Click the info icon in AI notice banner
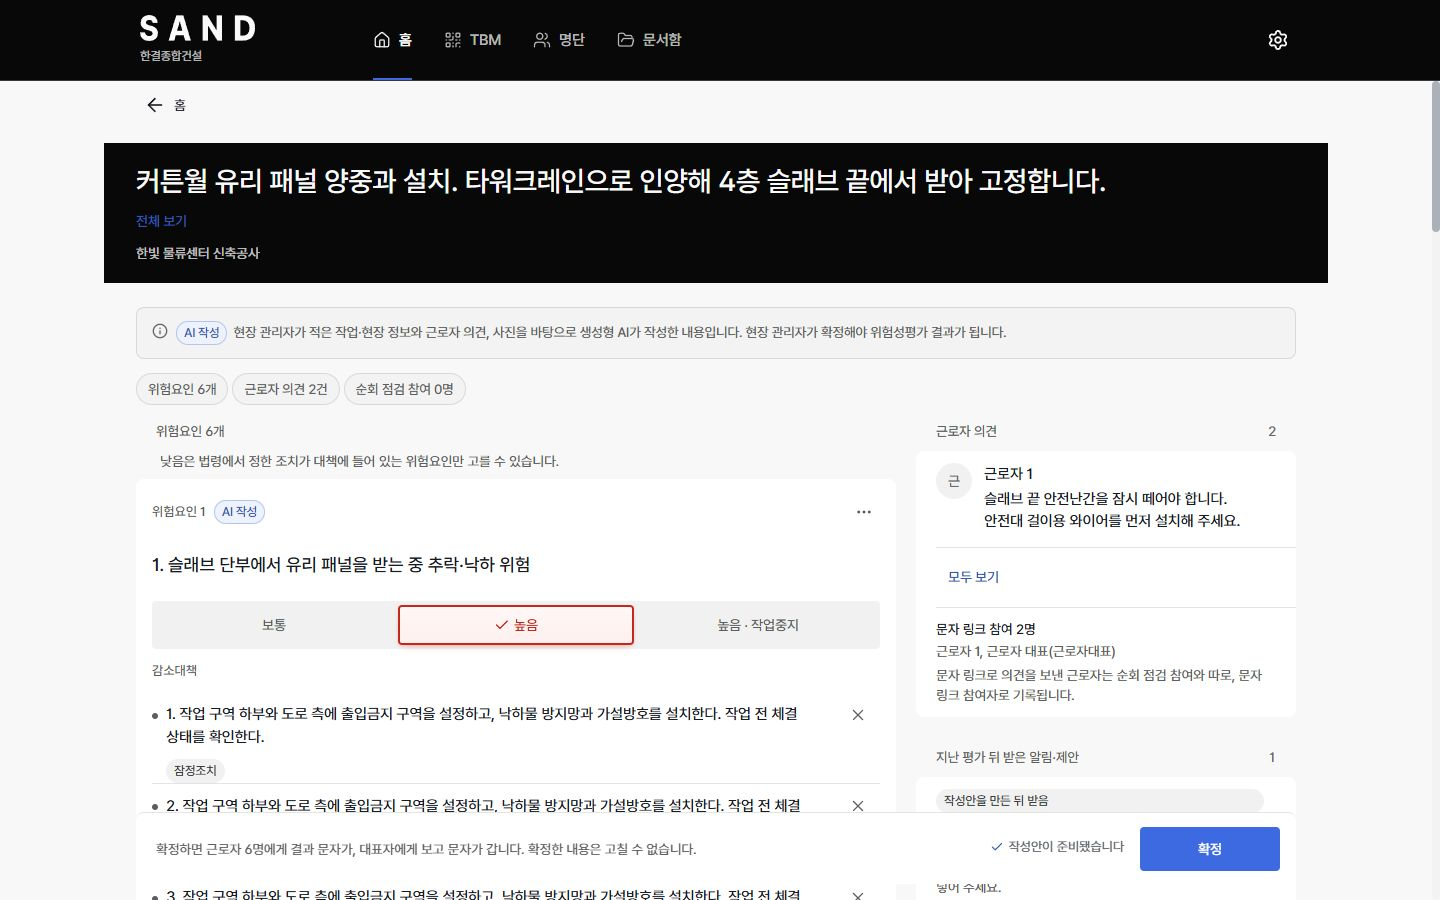Viewport: 1440px width, 900px height. [160, 332]
